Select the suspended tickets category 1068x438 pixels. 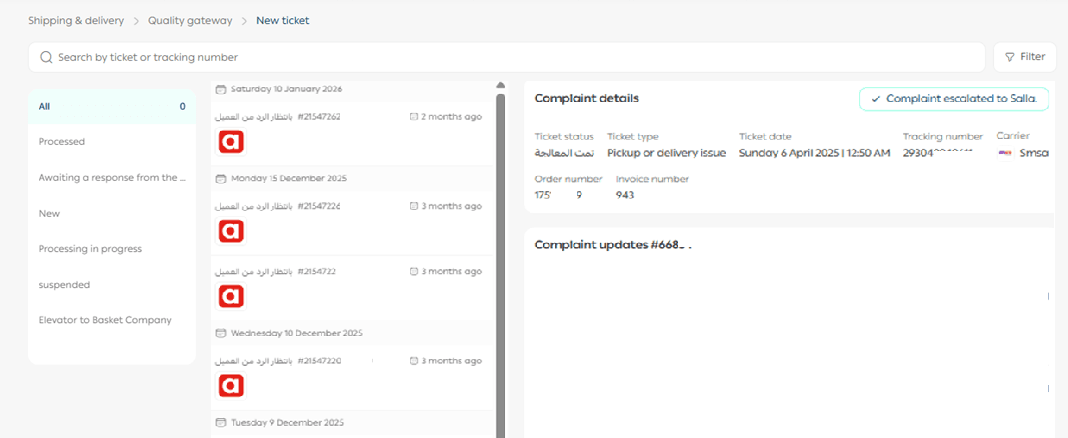click(x=64, y=285)
